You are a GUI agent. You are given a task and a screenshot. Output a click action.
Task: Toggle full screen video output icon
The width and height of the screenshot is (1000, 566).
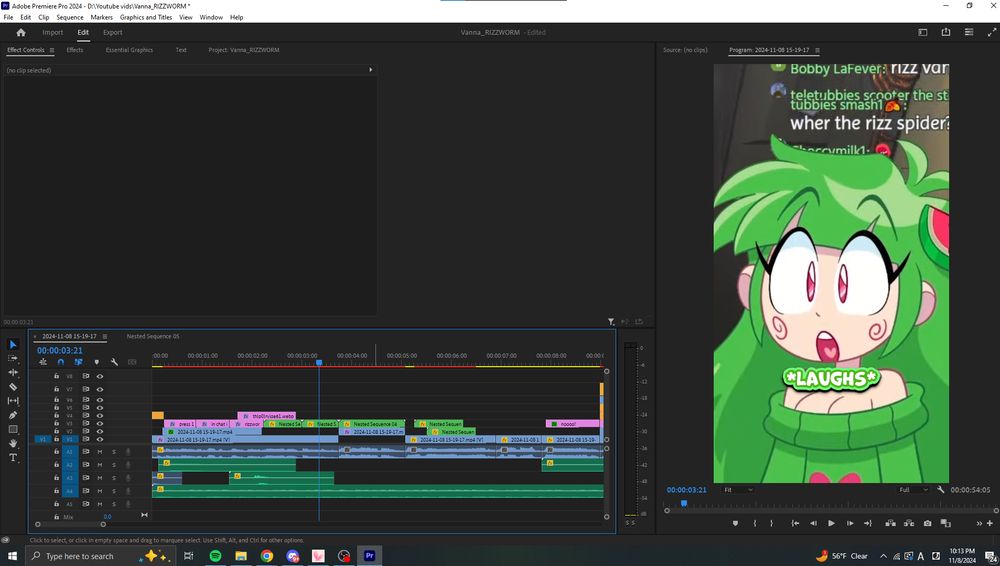point(992,32)
